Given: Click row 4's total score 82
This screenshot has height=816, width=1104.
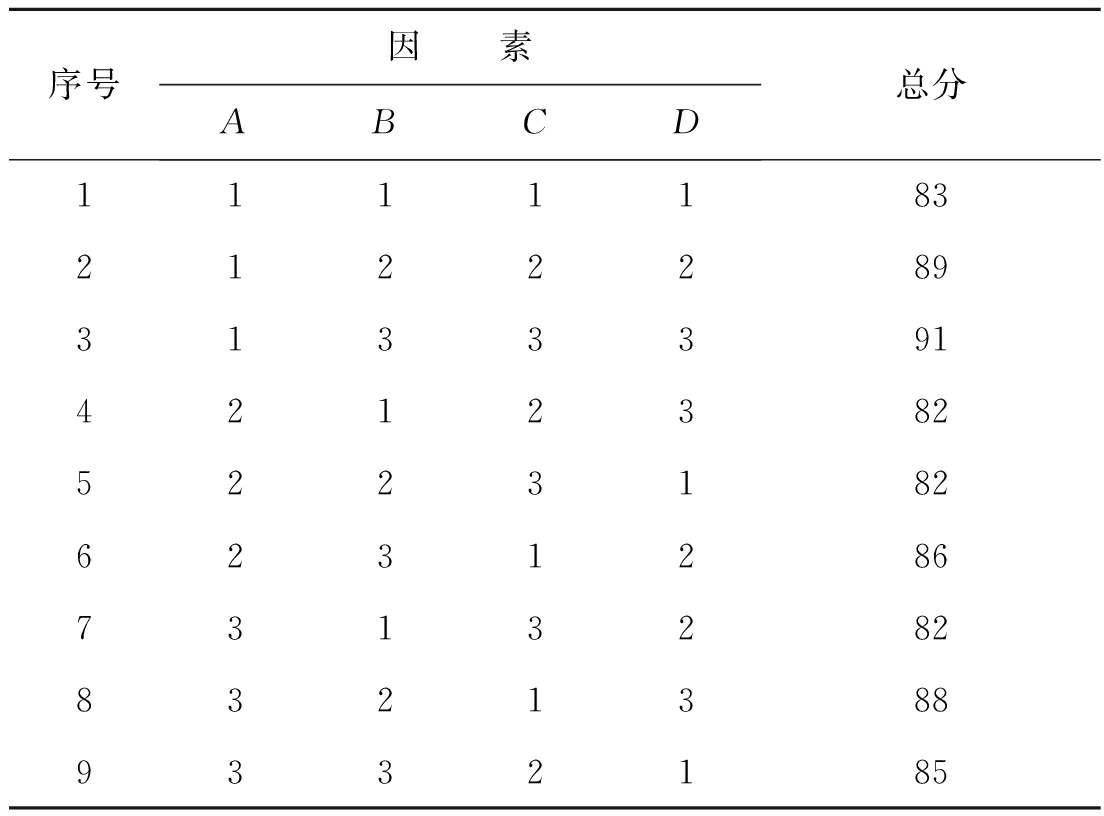Looking at the screenshot, I should click(x=930, y=412).
